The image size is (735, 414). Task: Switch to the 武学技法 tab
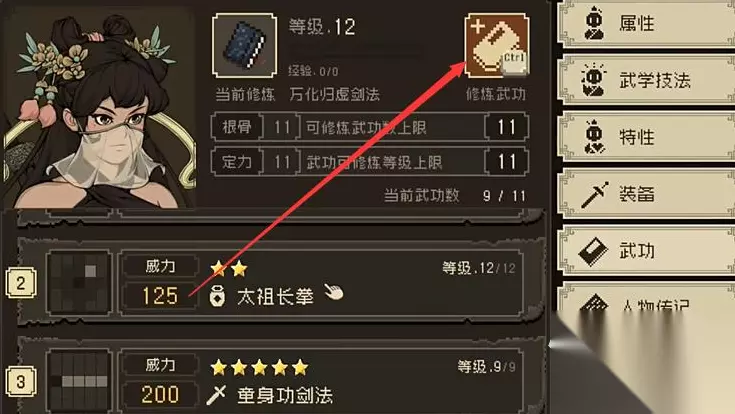coord(646,80)
